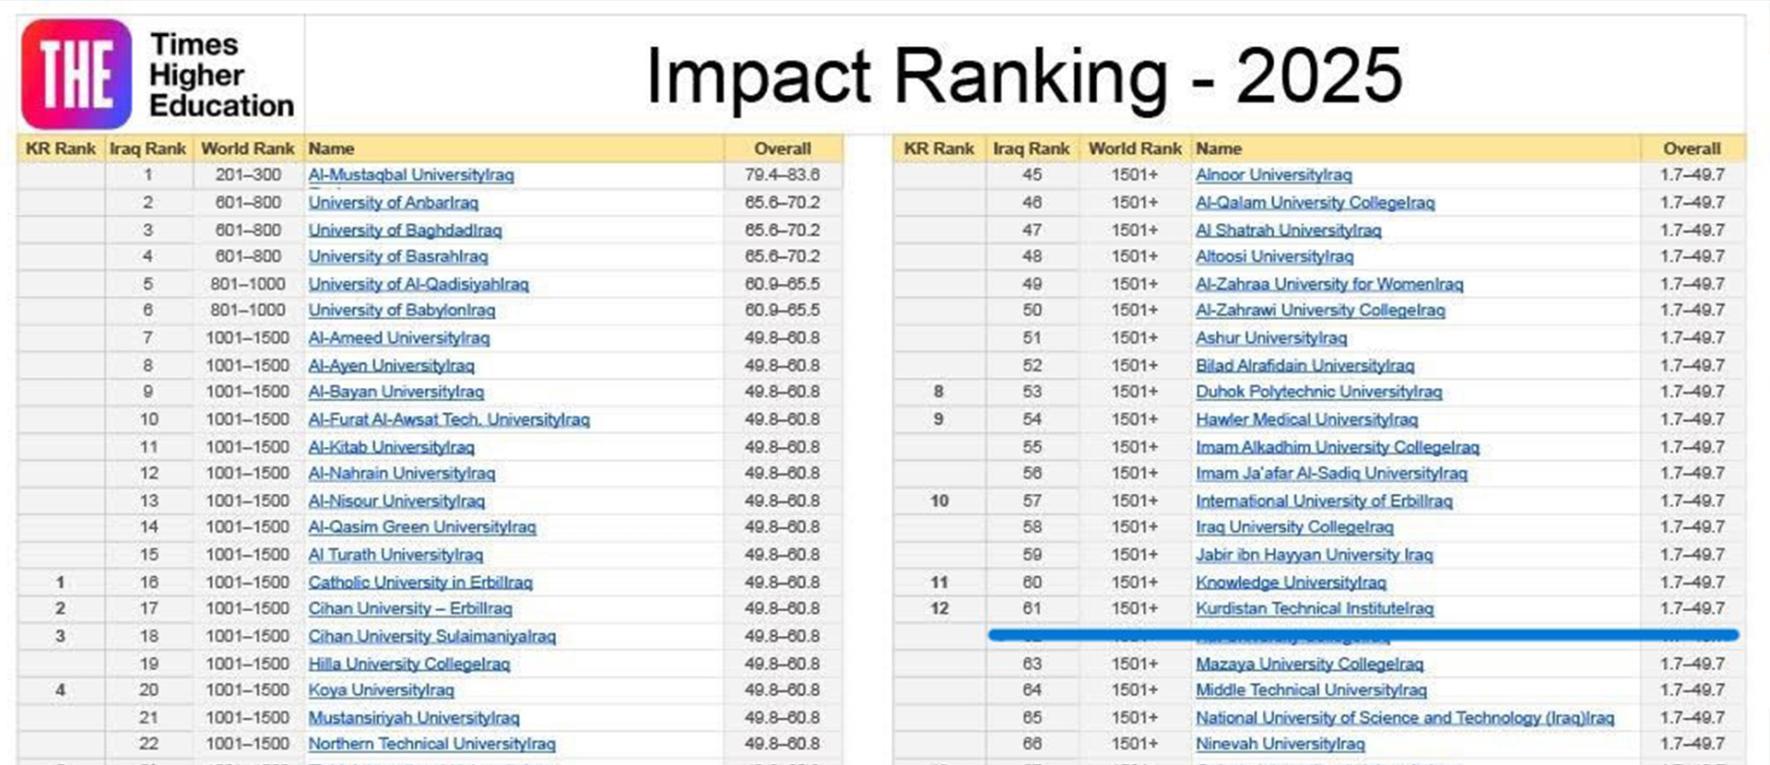The height and width of the screenshot is (765, 1770).
Task: Click the University of Baghdad link
Action: point(405,230)
